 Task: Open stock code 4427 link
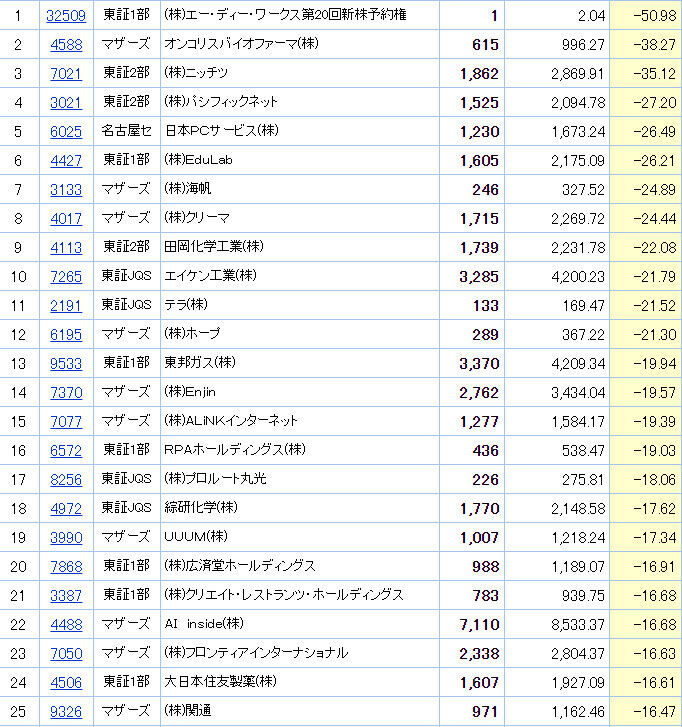(x=66, y=161)
